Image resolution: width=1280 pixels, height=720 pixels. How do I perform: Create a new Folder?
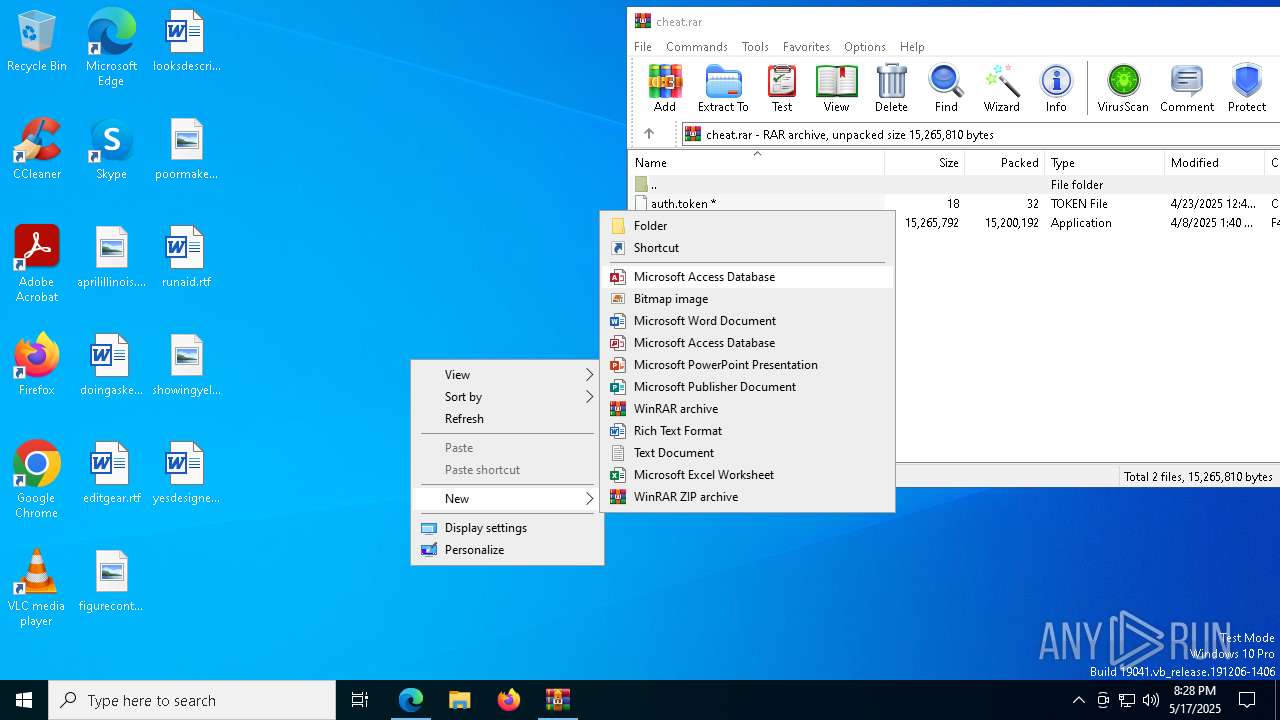(x=747, y=226)
